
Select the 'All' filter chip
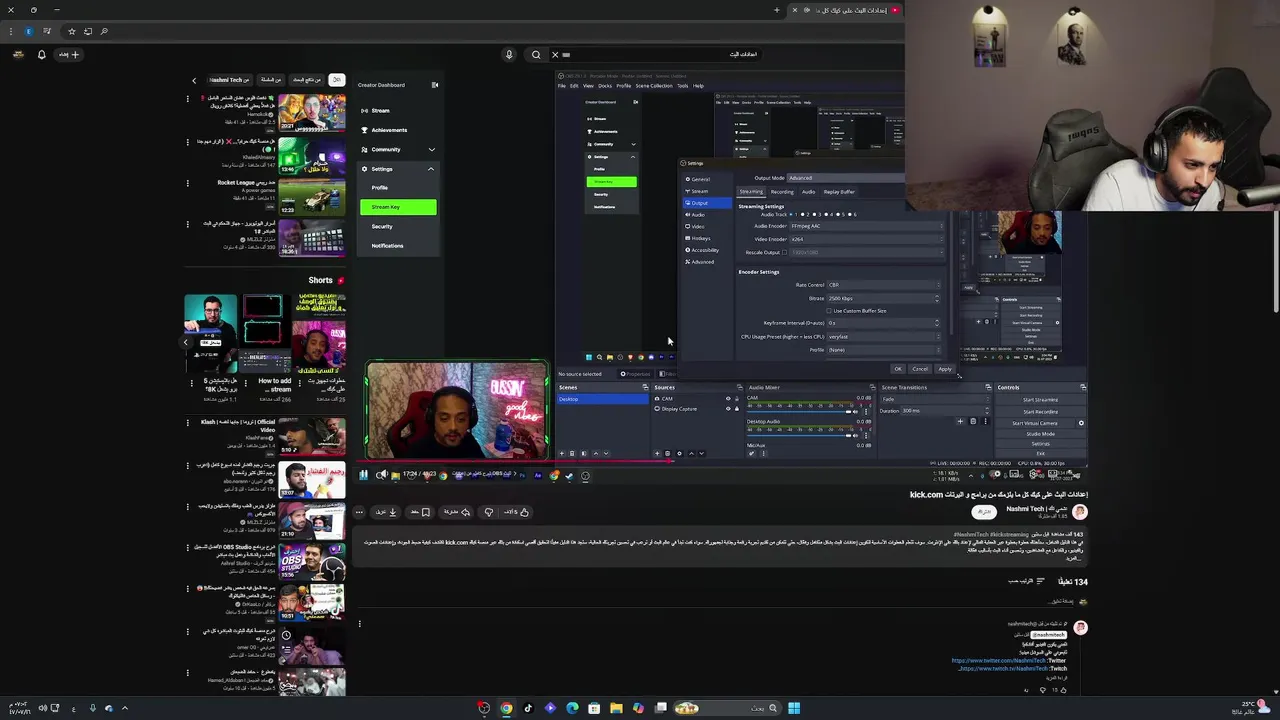click(336, 80)
